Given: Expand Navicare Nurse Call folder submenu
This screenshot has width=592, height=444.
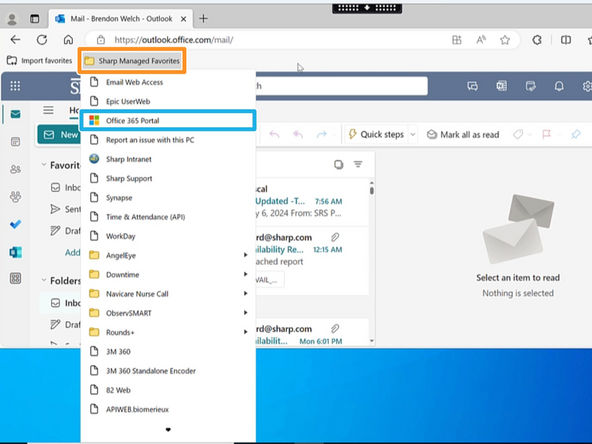Looking at the screenshot, I should pos(168,294).
